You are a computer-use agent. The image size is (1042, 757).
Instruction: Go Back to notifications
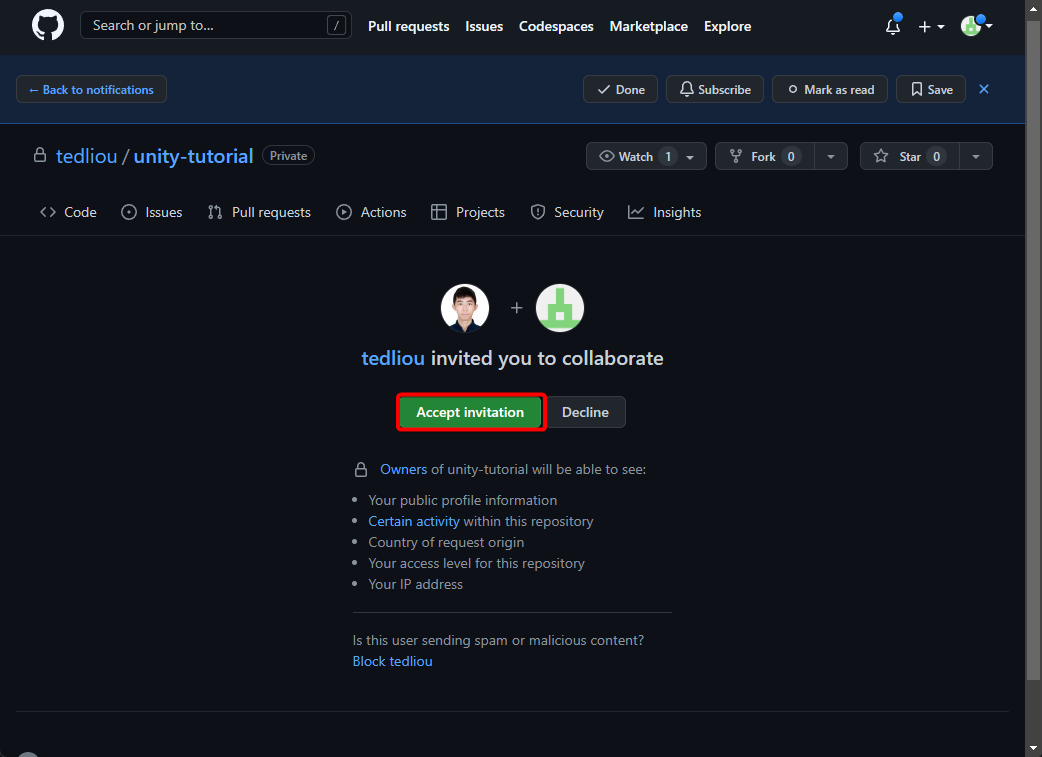click(91, 89)
